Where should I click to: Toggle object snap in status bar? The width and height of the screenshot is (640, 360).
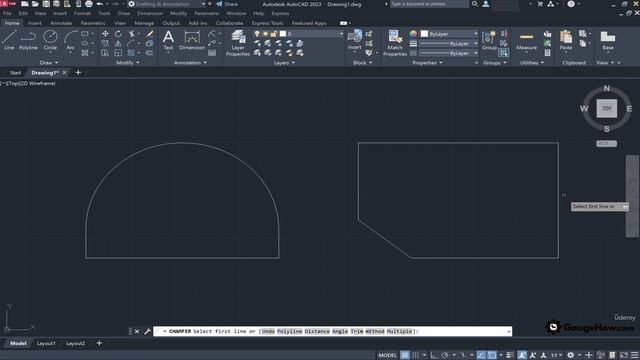(492, 355)
